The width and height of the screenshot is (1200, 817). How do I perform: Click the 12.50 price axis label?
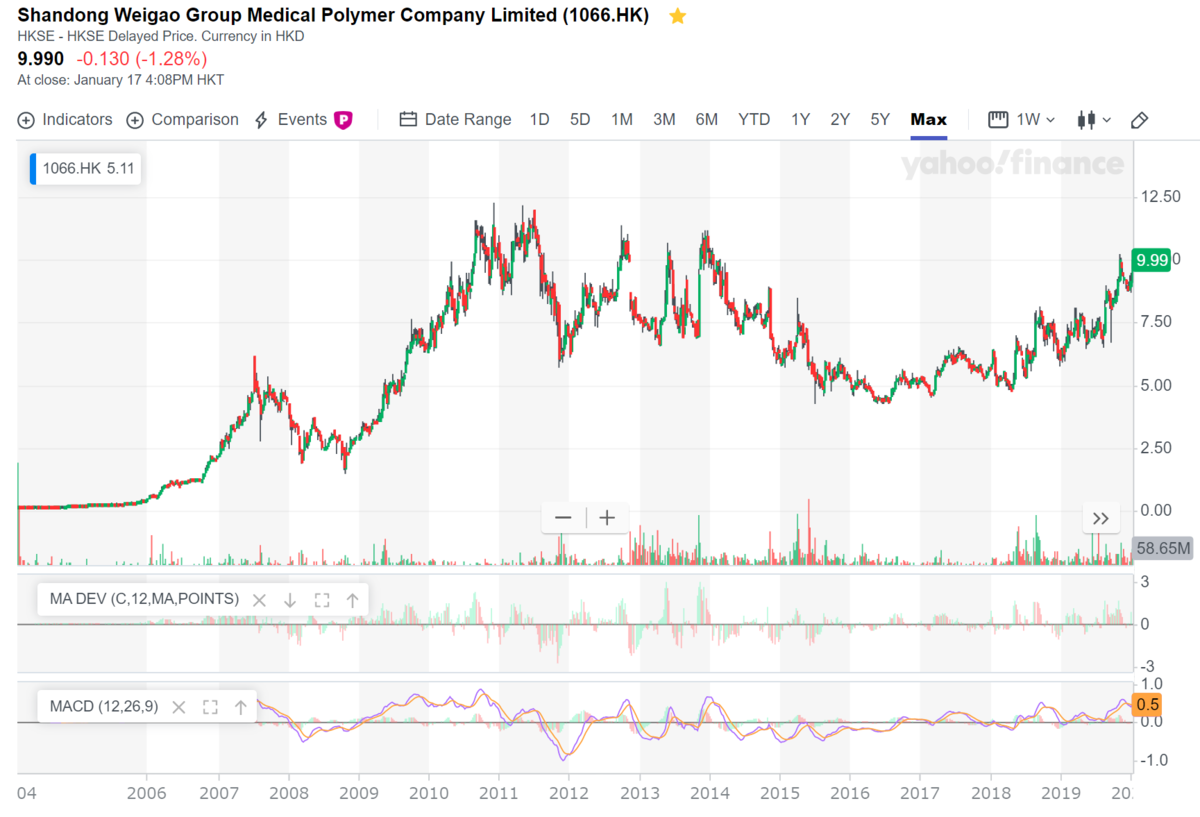point(1160,196)
